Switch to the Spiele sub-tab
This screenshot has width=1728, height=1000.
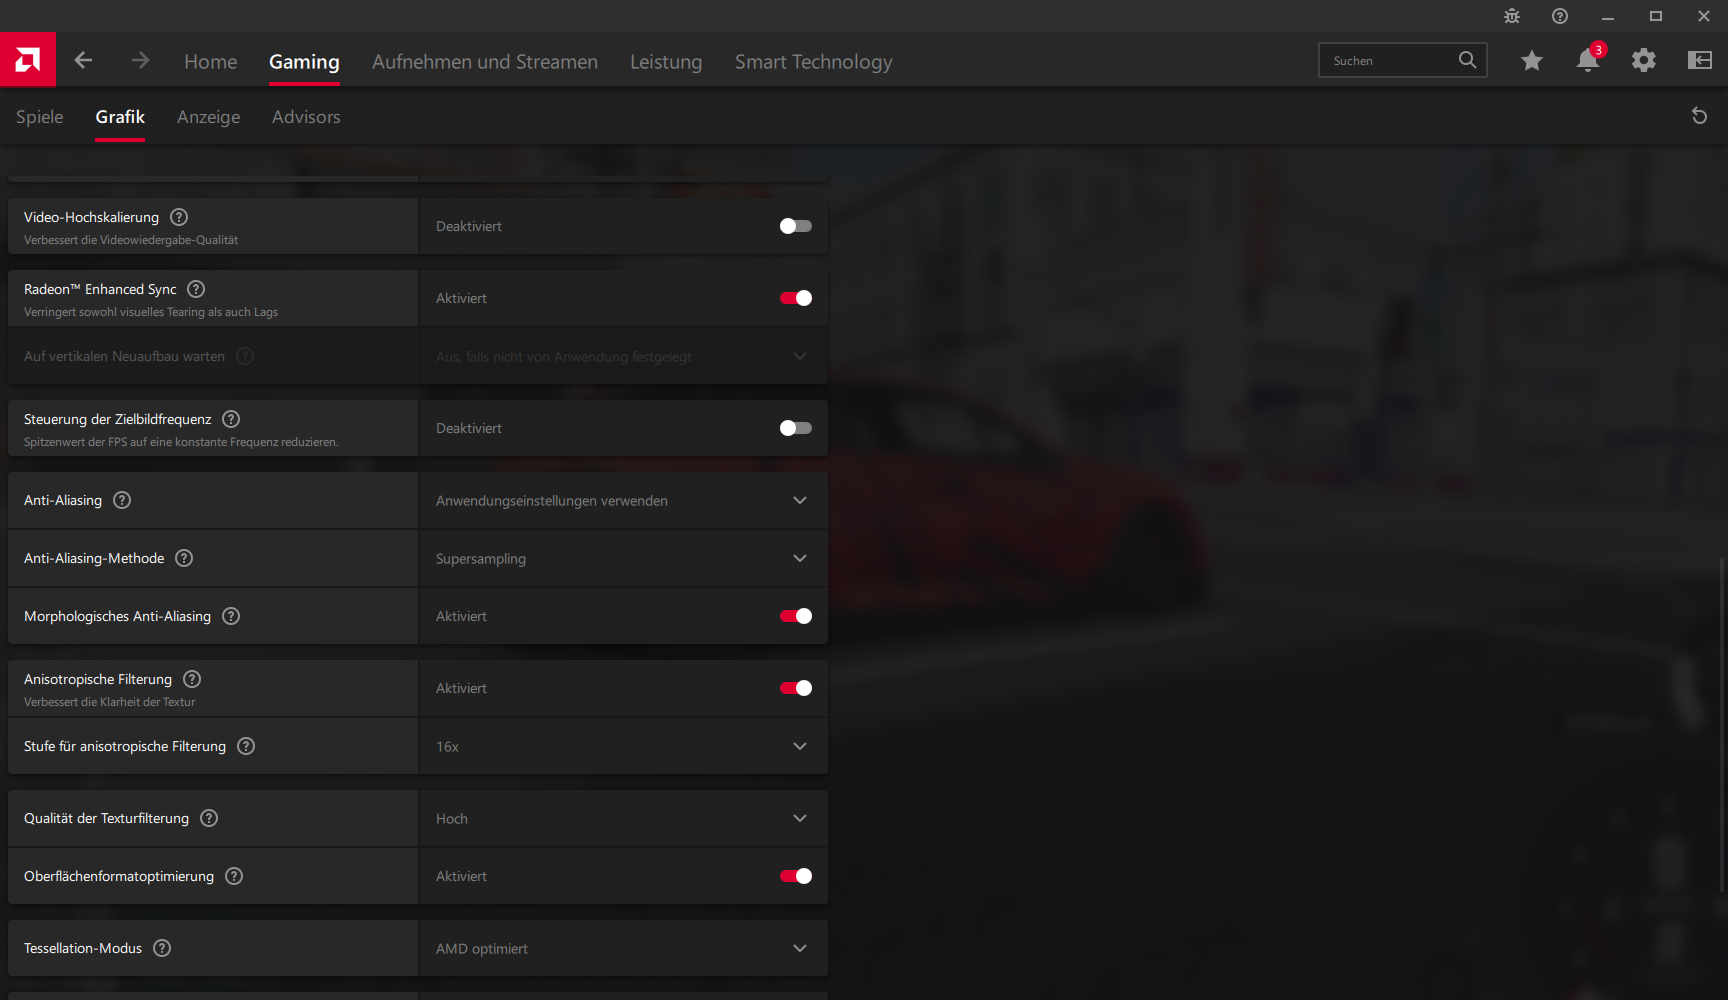coord(40,117)
